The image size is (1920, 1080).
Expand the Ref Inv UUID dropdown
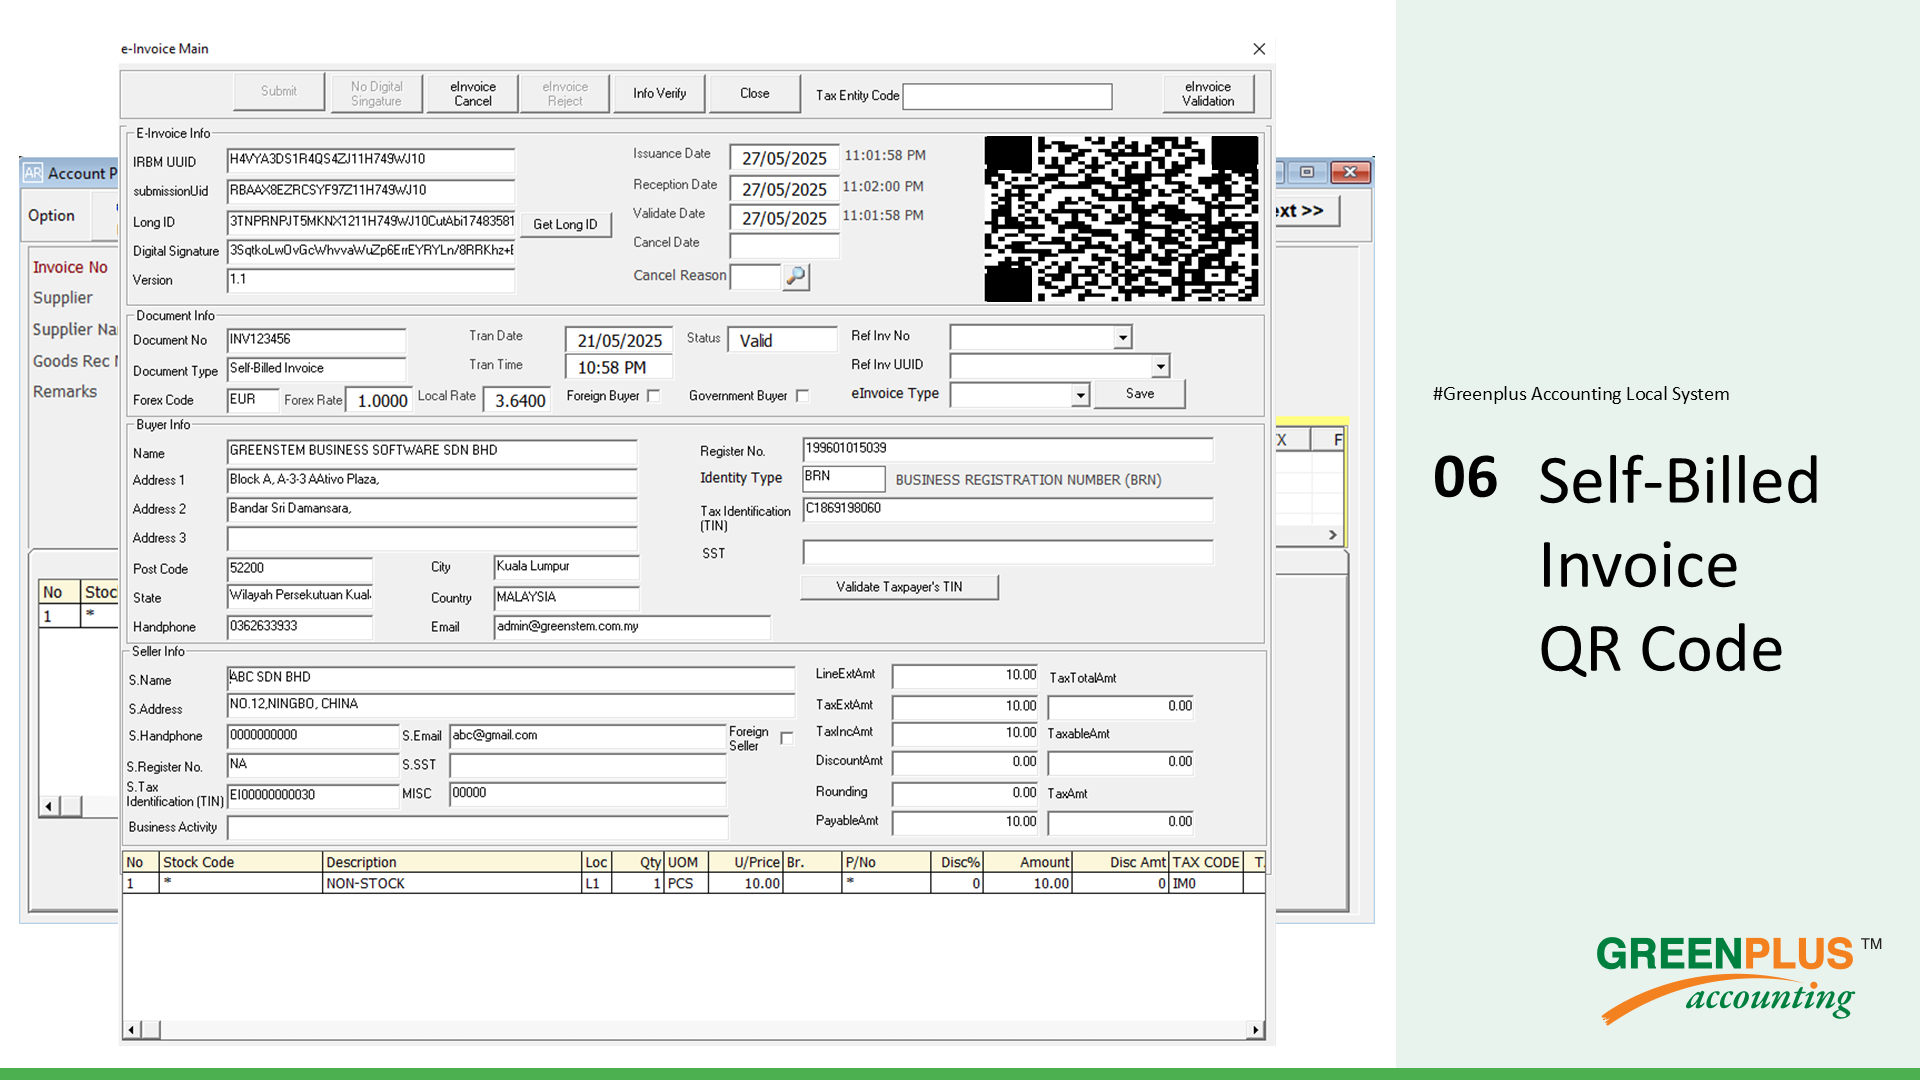point(1160,367)
